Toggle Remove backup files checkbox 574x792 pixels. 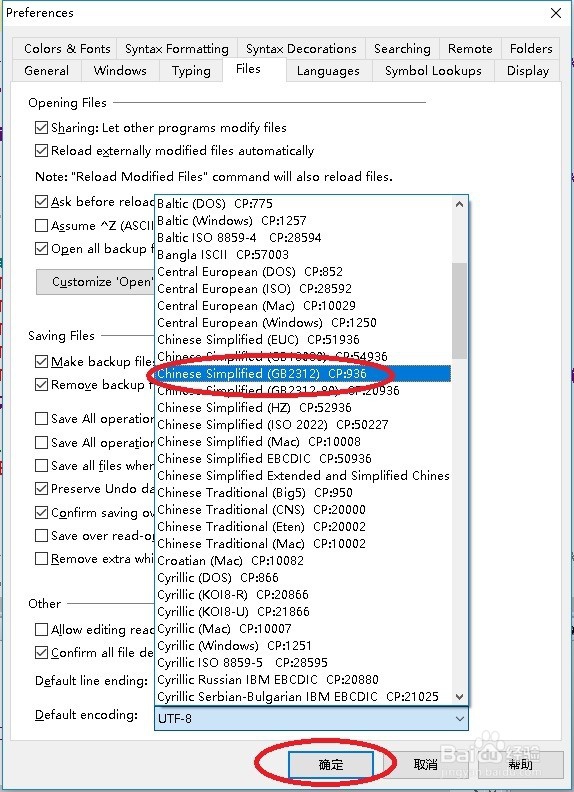41,385
